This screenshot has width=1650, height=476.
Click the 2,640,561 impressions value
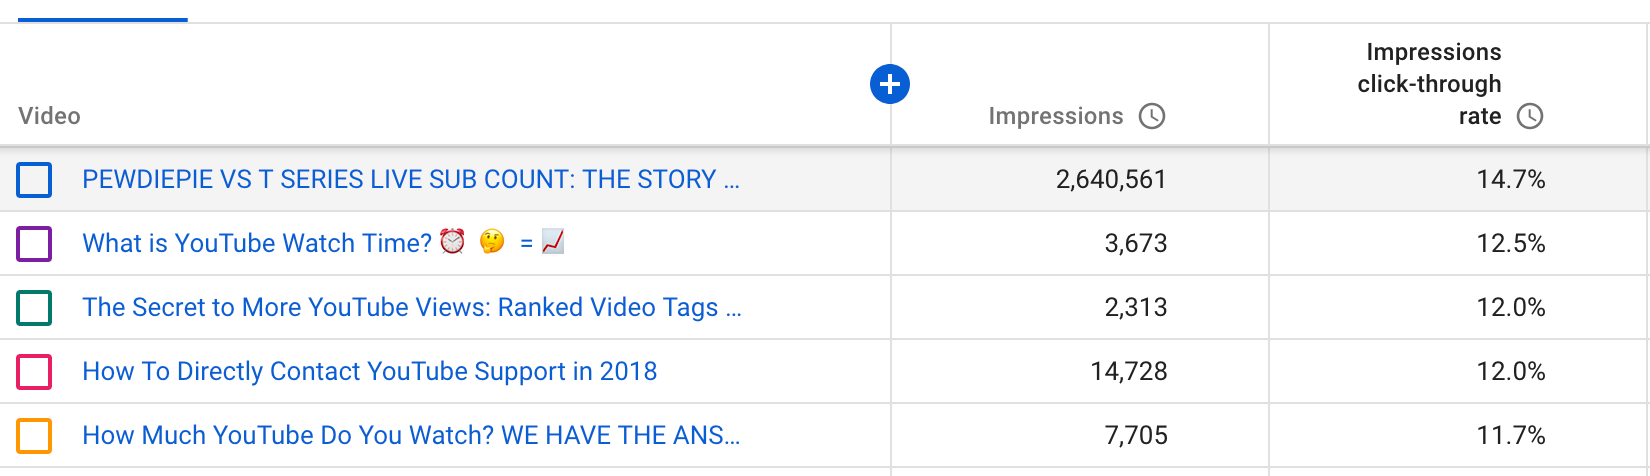coord(1111,180)
